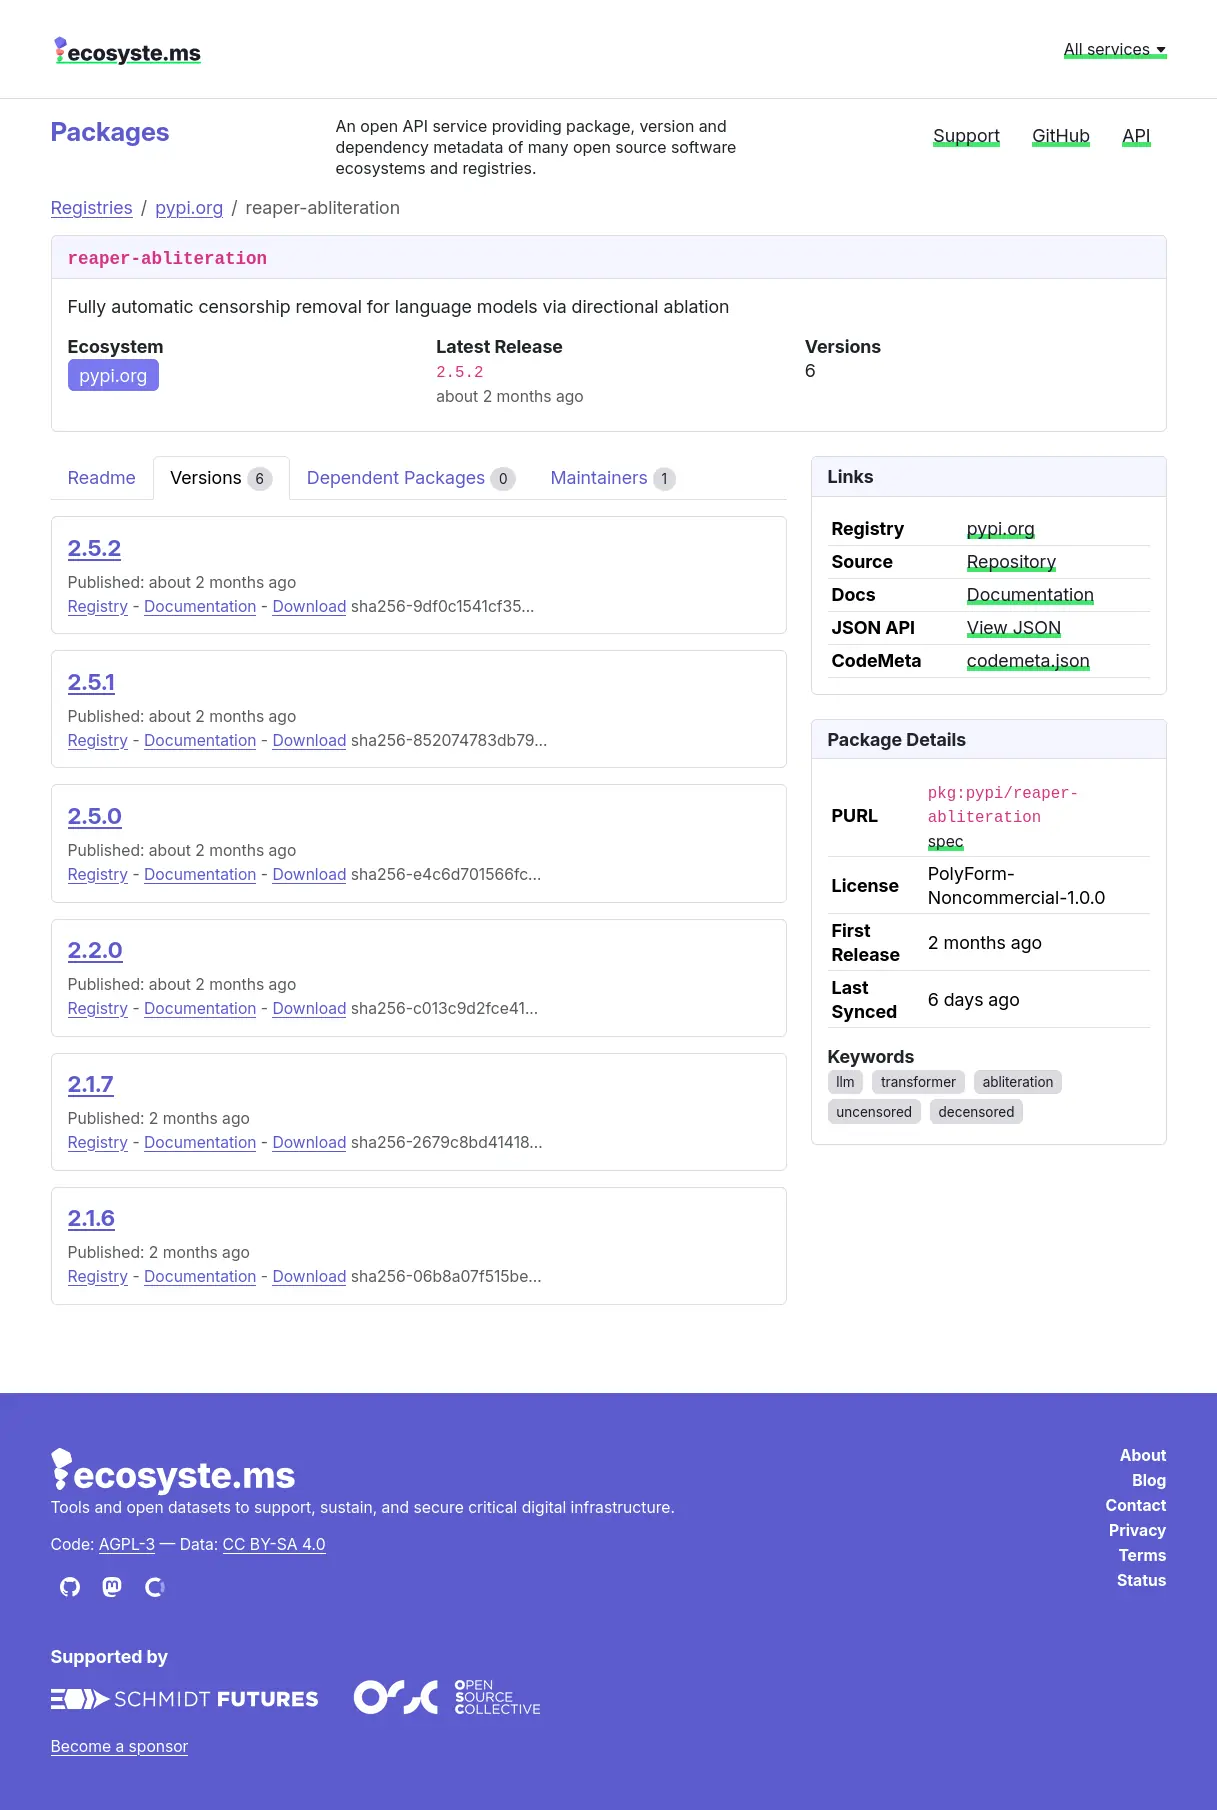Open the Status footer link
The width and height of the screenshot is (1217, 1810).
click(1141, 1580)
